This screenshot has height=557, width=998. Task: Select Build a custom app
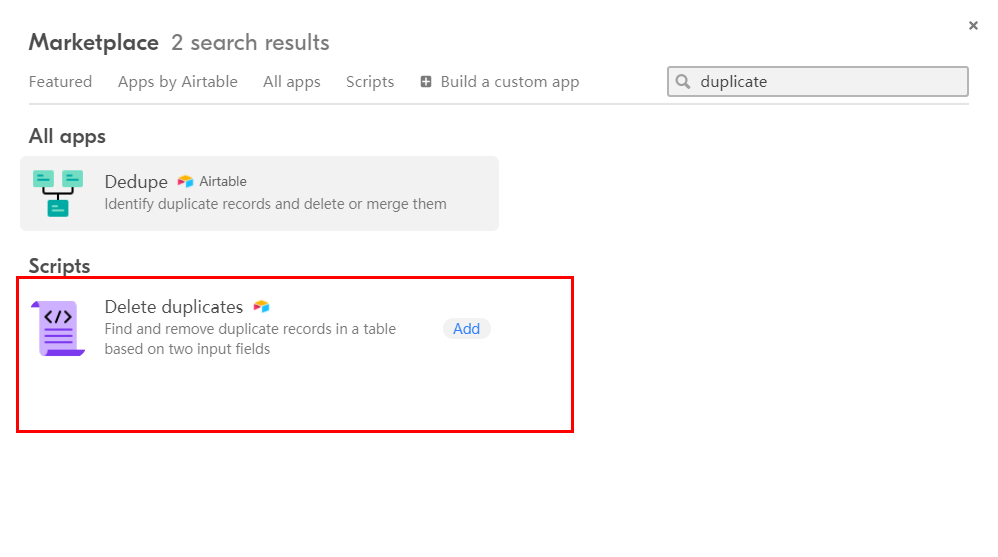pos(500,81)
